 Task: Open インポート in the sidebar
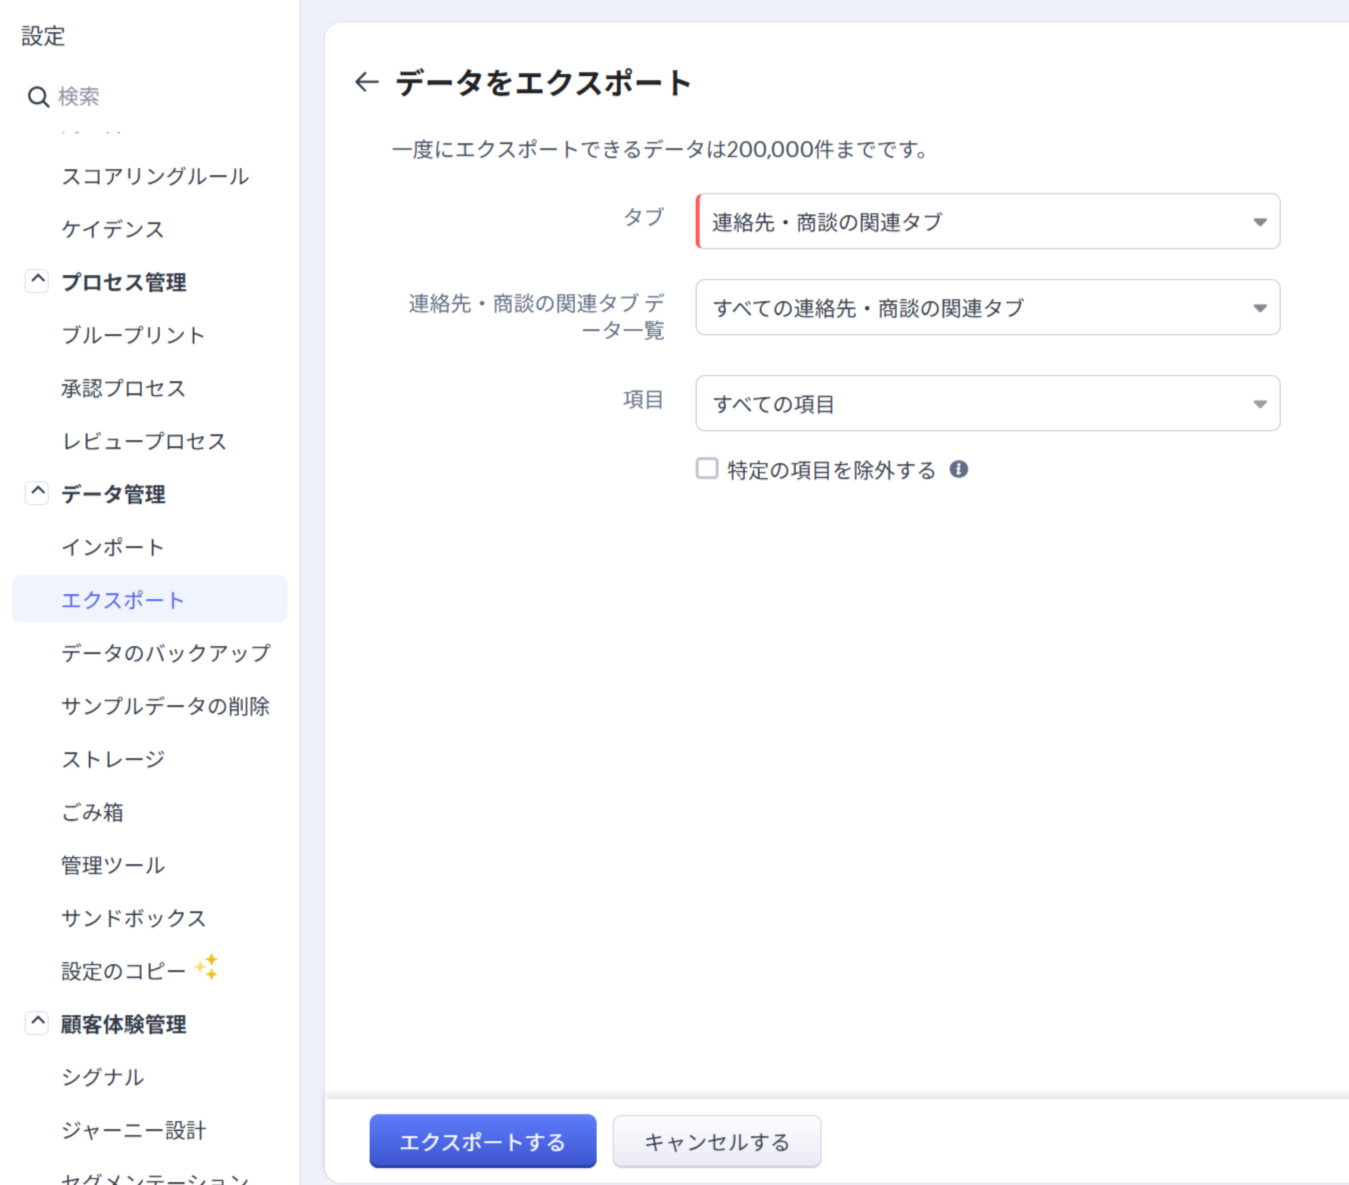click(x=113, y=547)
